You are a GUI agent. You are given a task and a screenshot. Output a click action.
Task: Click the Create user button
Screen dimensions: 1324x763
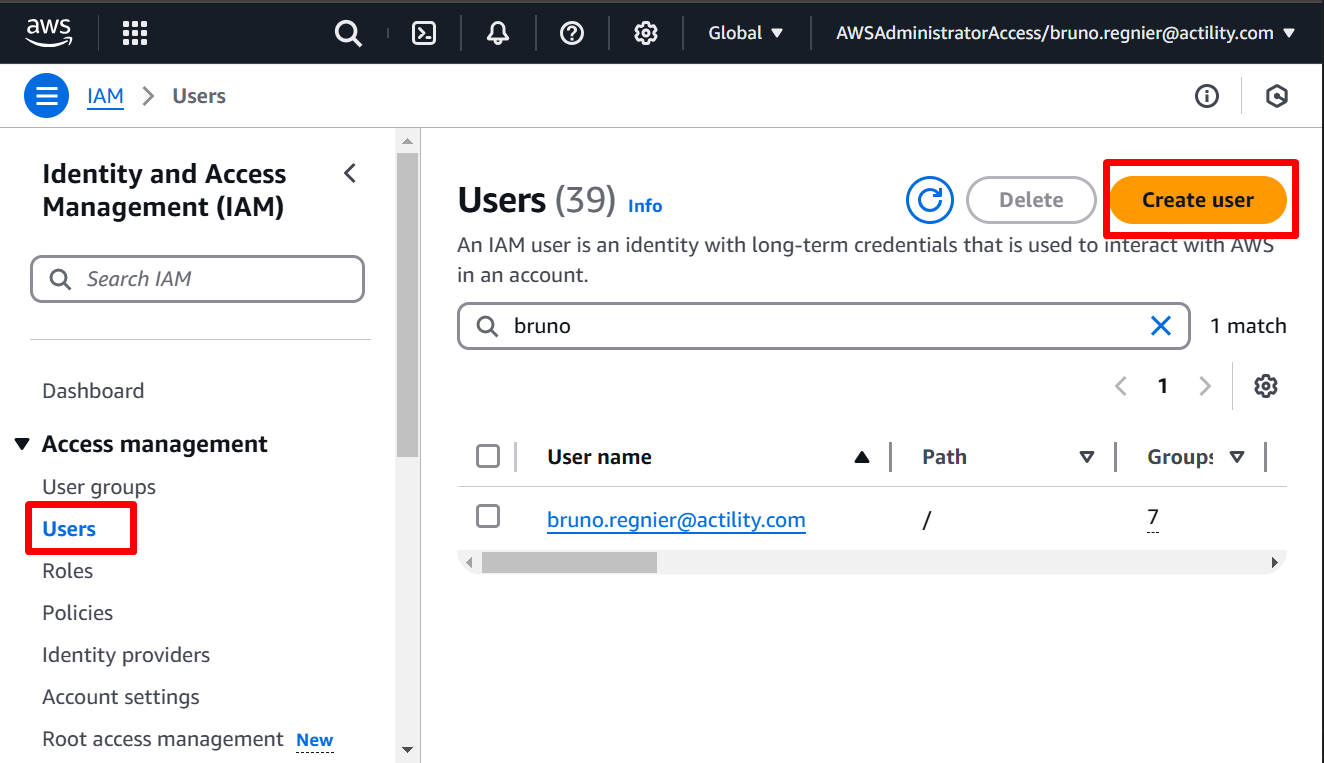1198,200
